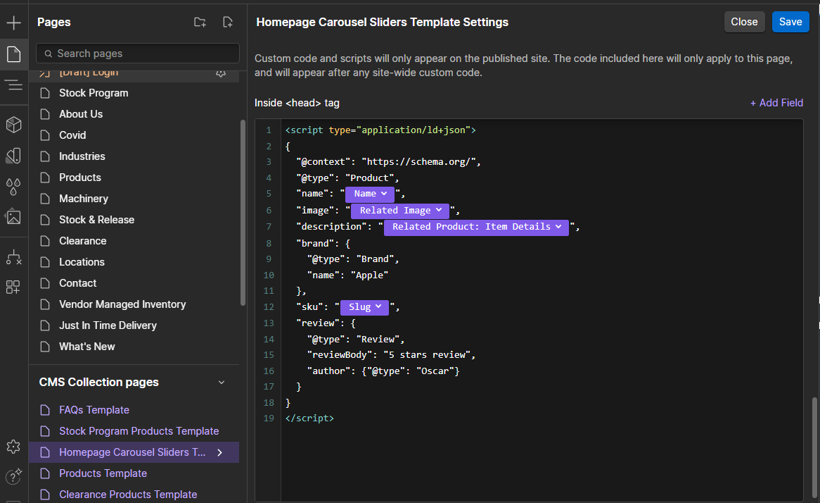Click the pages list scrollbar
Screen dimensions: 820x503
[x=243, y=213]
